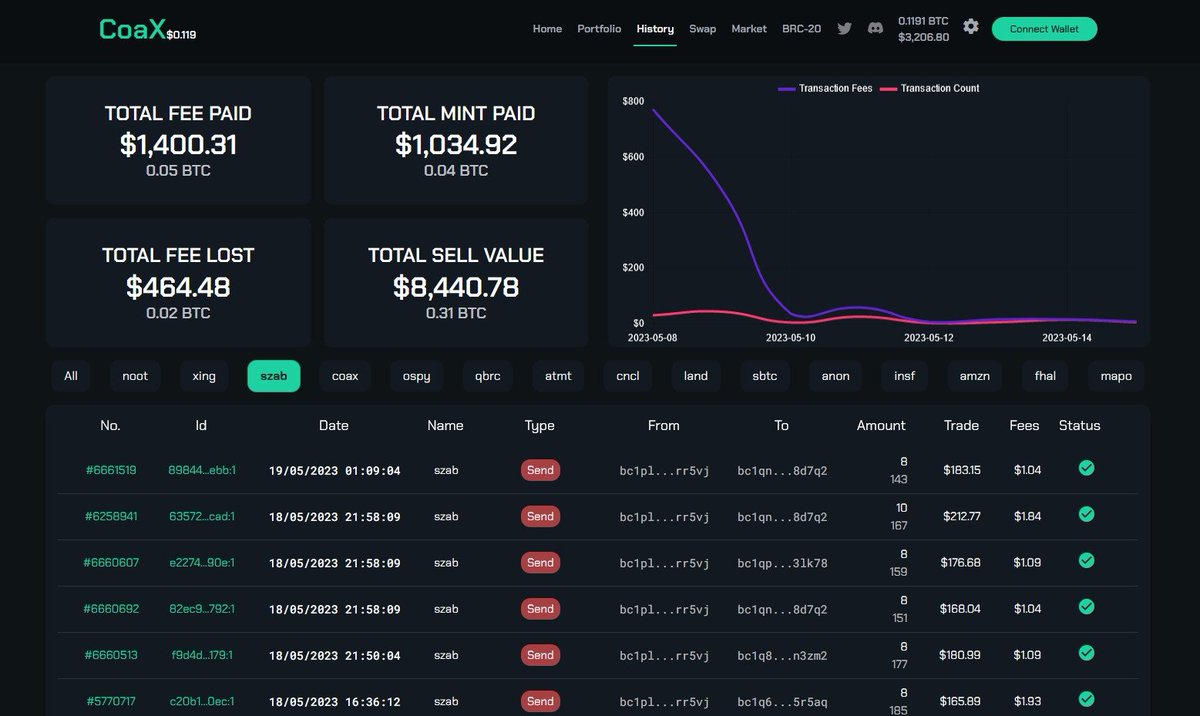Open inscription id 63572...cad:1
This screenshot has width=1200, height=716.
[x=201, y=516]
